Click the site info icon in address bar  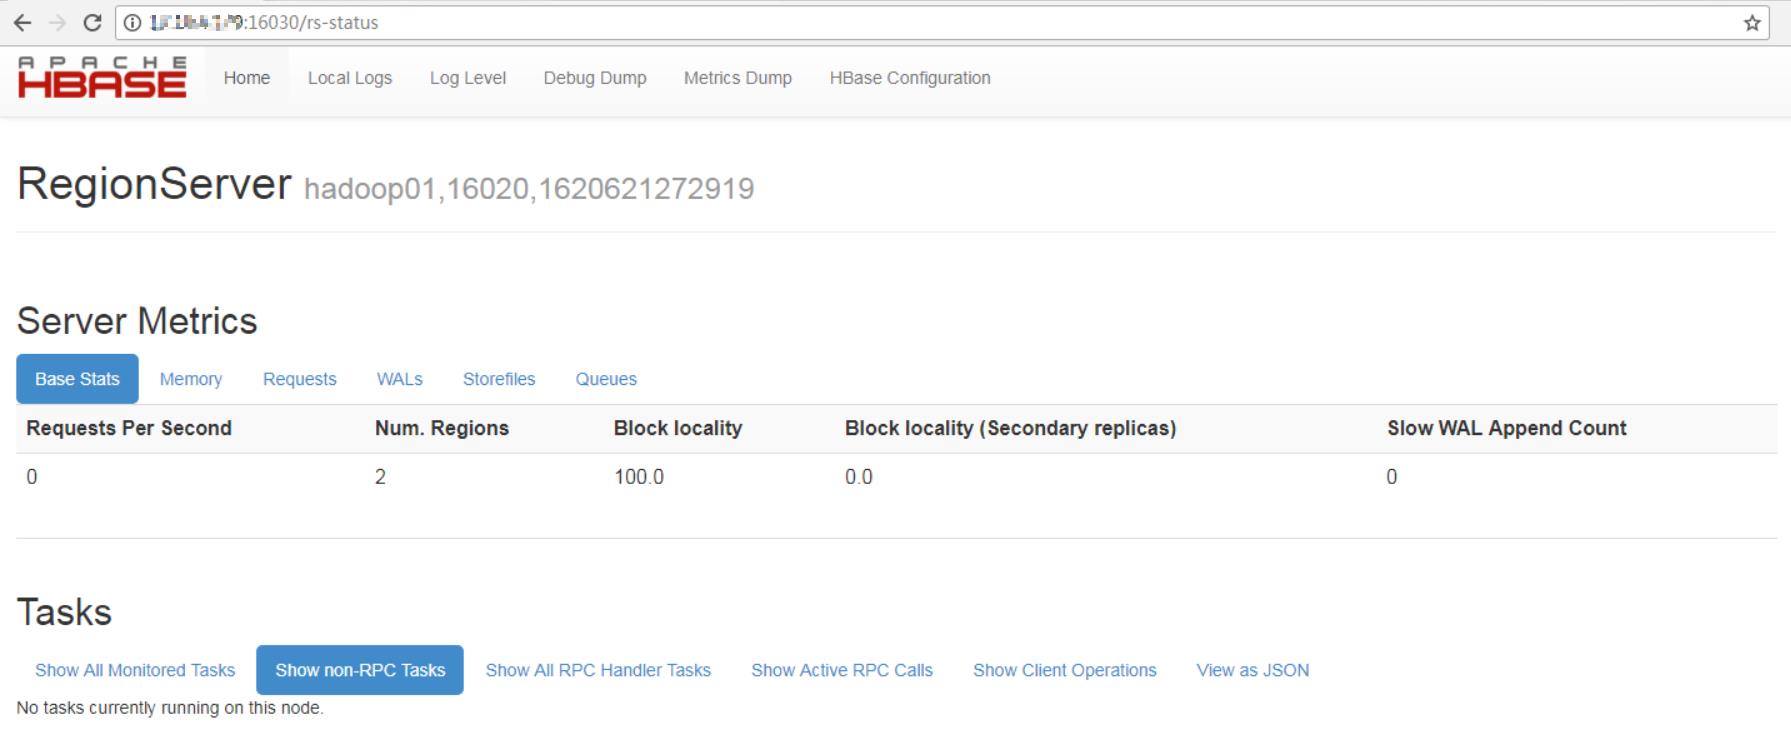pos(132,23)
